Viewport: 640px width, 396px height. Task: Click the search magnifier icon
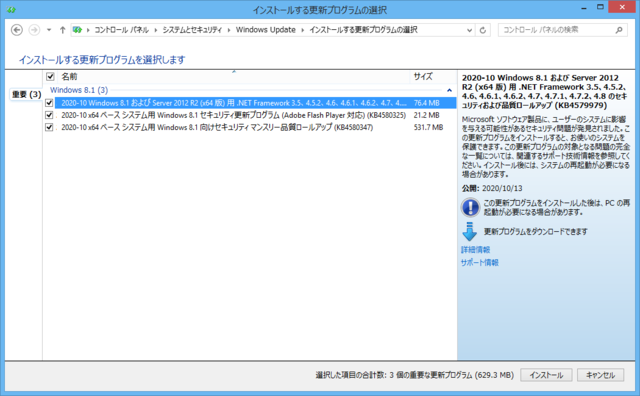tap(619, 30)
